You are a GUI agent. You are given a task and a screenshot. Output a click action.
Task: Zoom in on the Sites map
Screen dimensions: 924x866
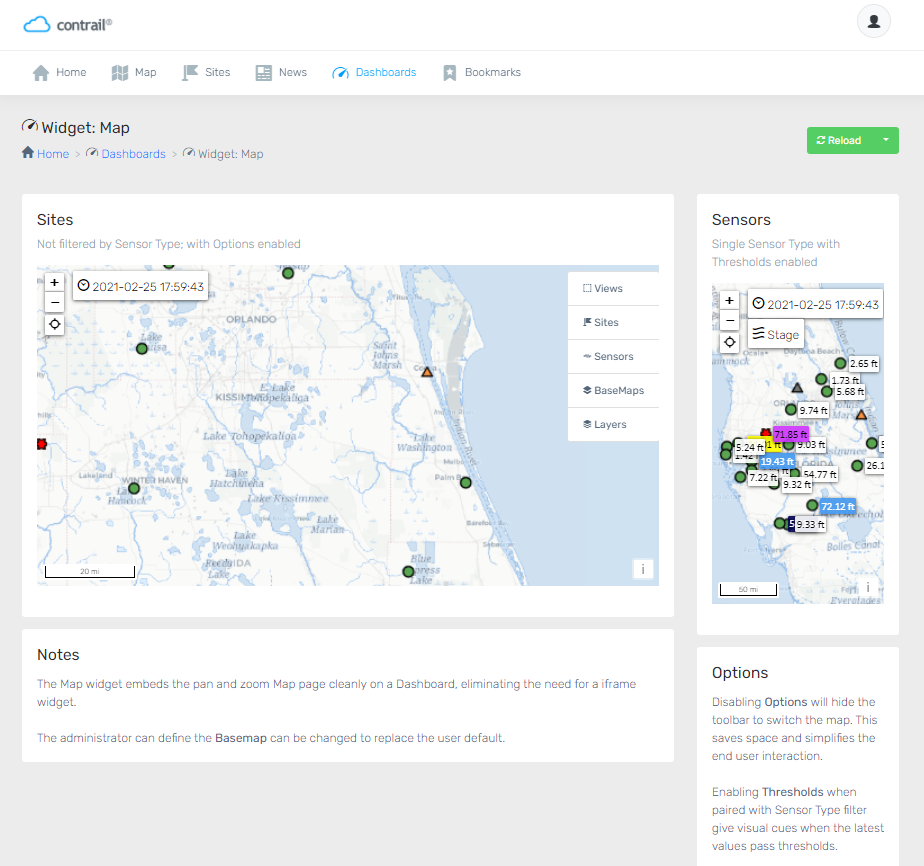click(55, 283)
